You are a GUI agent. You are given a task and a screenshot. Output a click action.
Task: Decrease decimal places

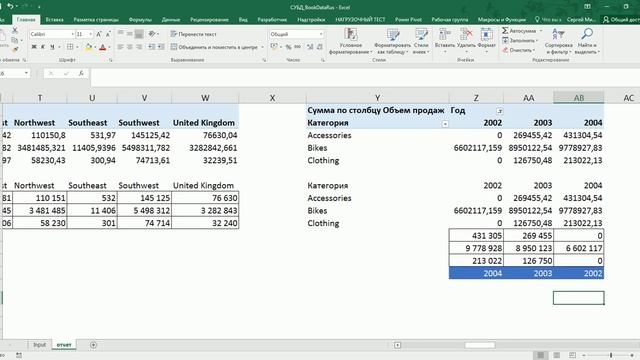pos(320,47)
